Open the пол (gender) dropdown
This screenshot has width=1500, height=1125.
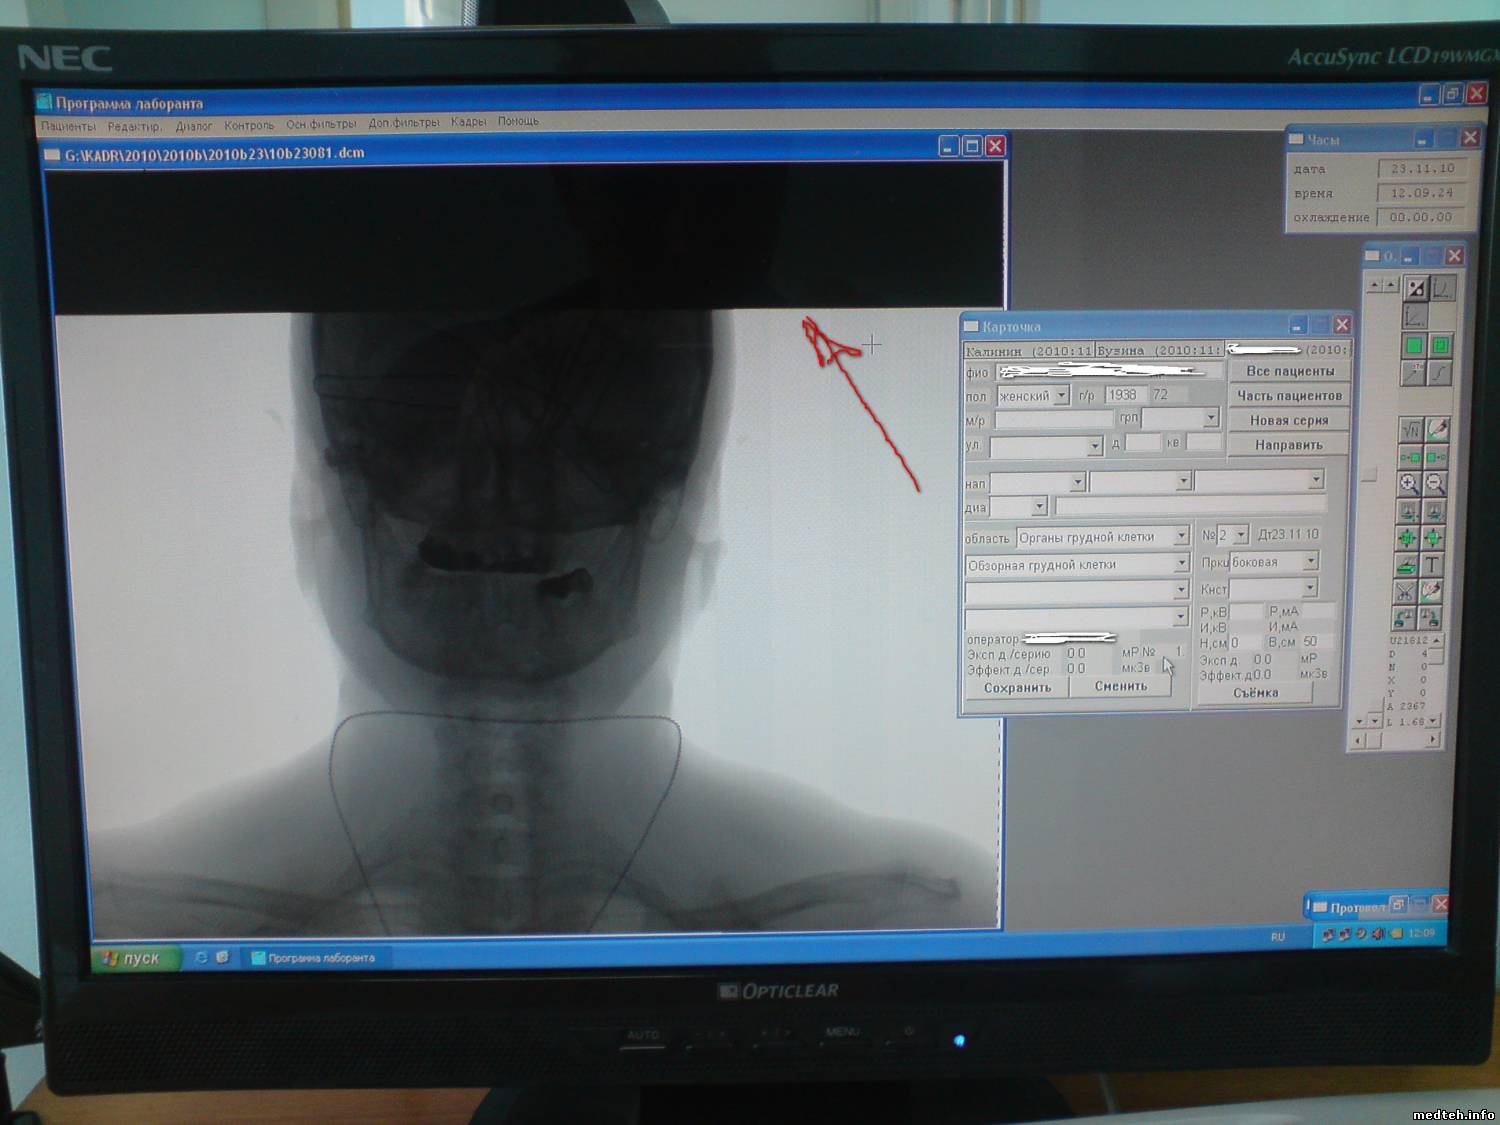(1061, 396)
